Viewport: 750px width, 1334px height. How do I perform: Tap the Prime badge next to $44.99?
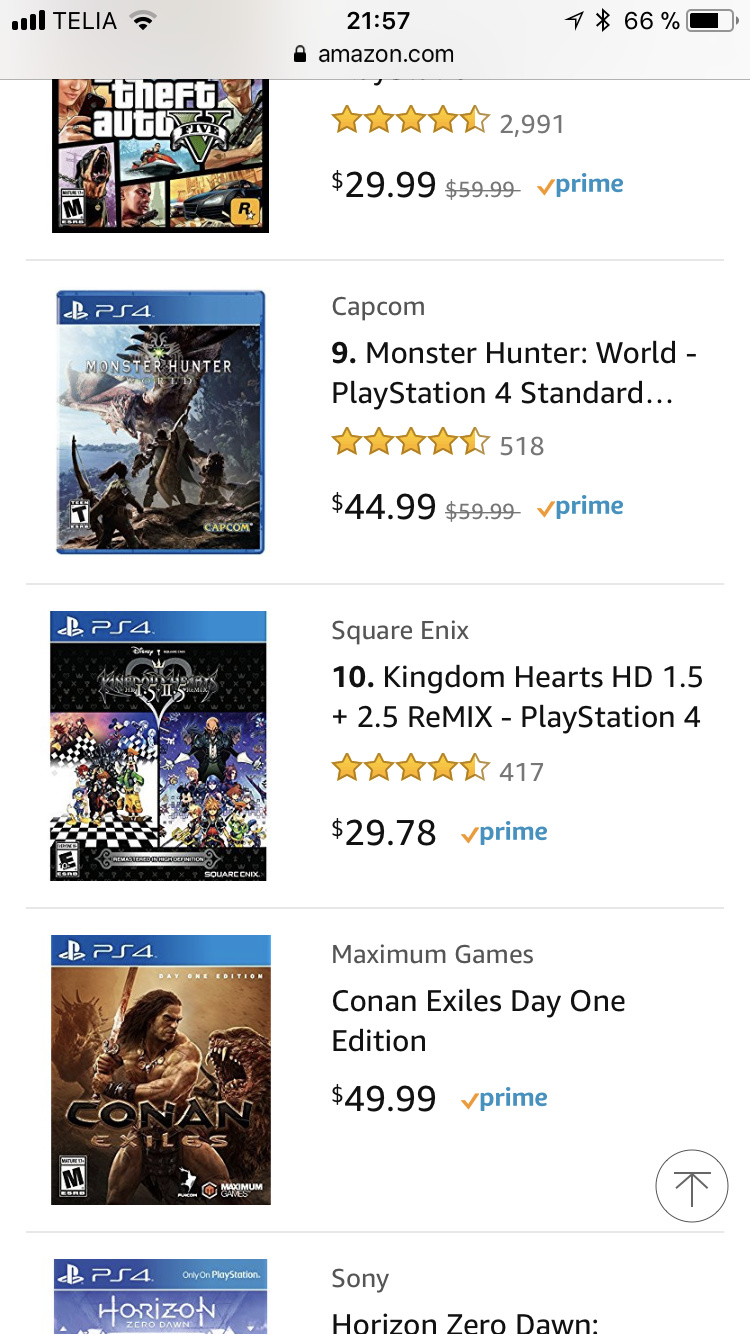tap(579, 507)
